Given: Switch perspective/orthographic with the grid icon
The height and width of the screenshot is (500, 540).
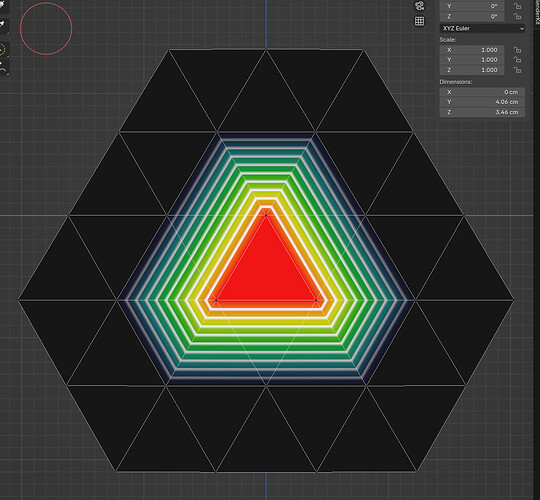Looking at the screenshot, I should (419, 21).
